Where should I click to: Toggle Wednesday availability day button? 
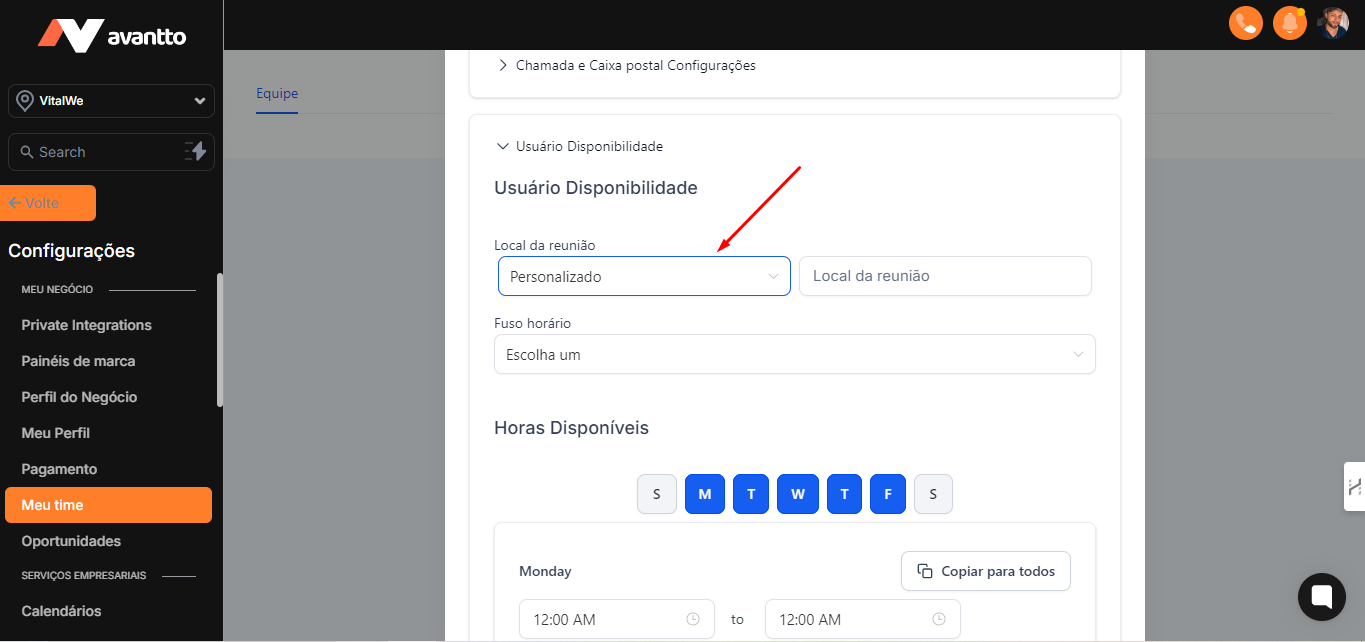point(797,494)
